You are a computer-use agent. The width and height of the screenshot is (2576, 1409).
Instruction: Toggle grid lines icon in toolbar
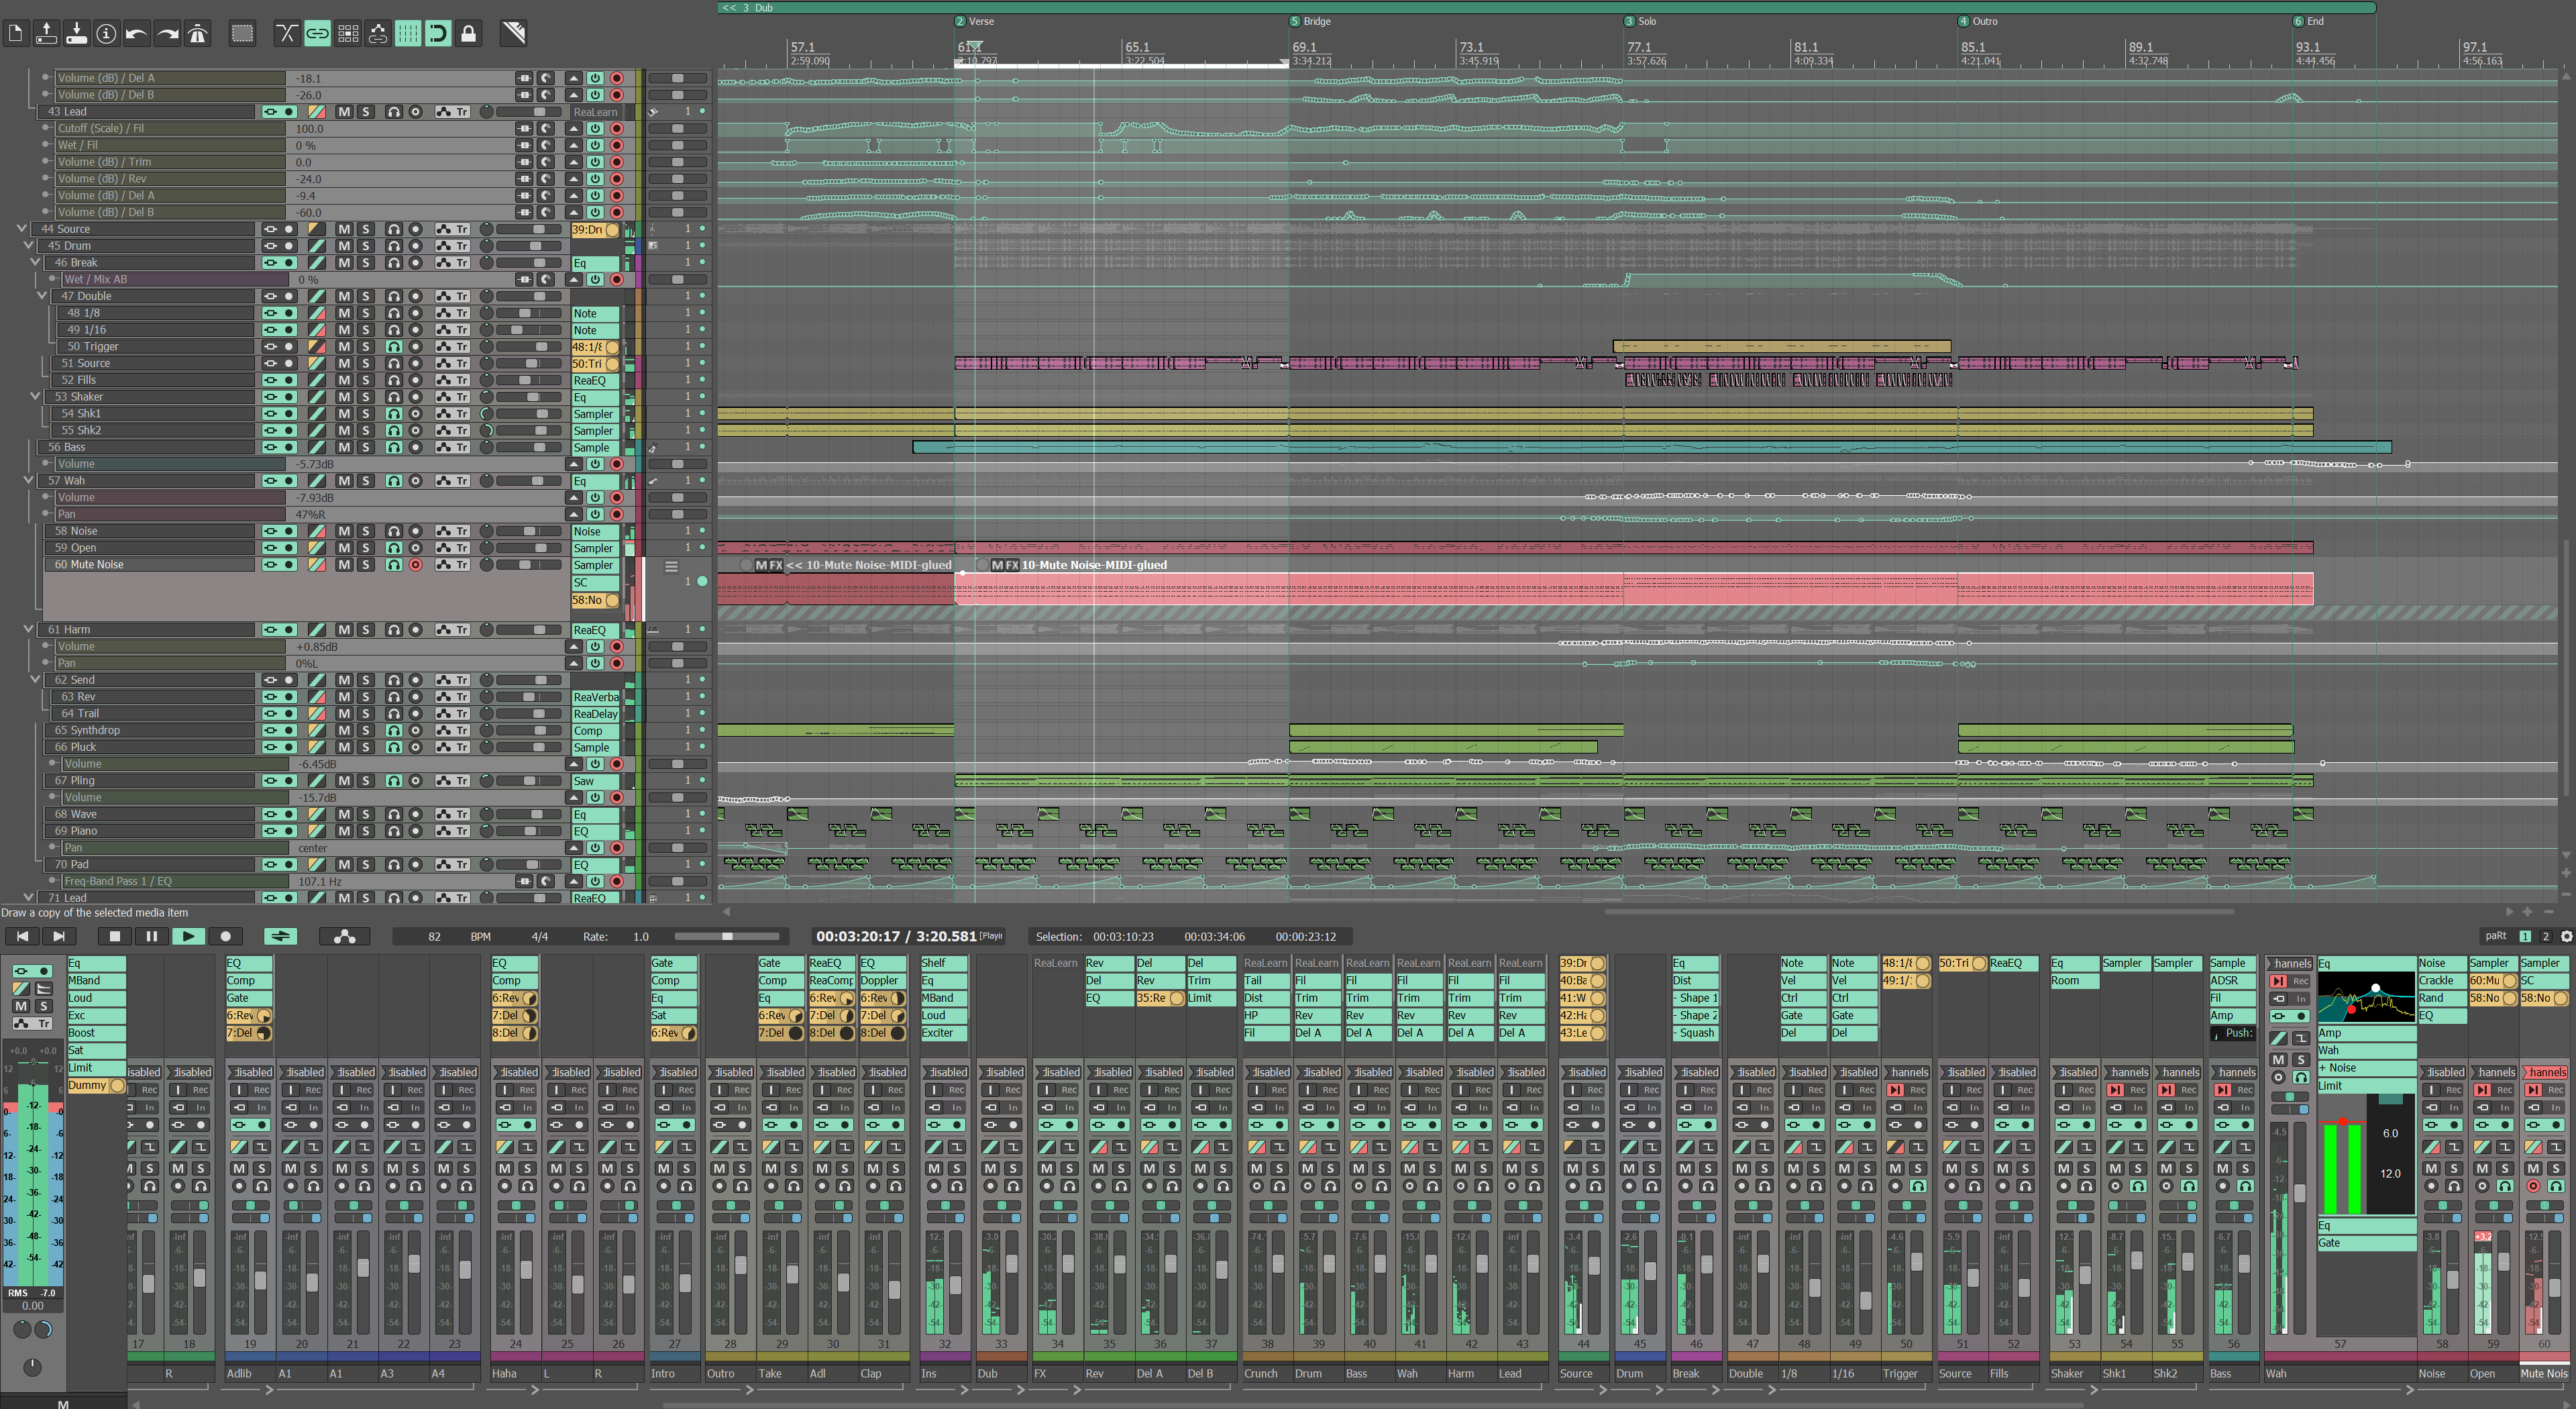coord(408,34)
